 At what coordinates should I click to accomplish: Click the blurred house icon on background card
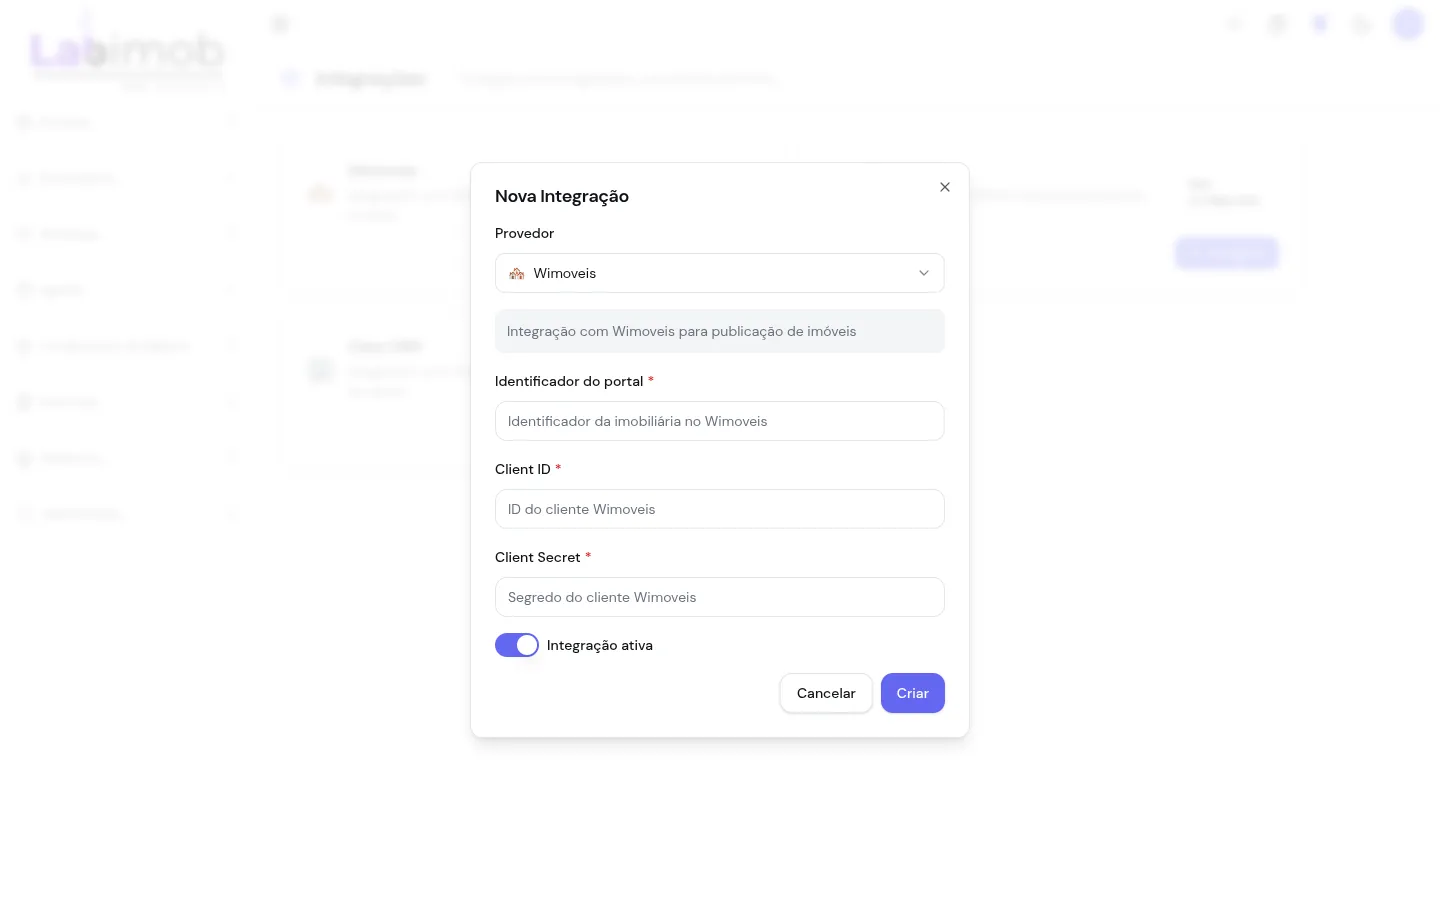click(320, 192)
